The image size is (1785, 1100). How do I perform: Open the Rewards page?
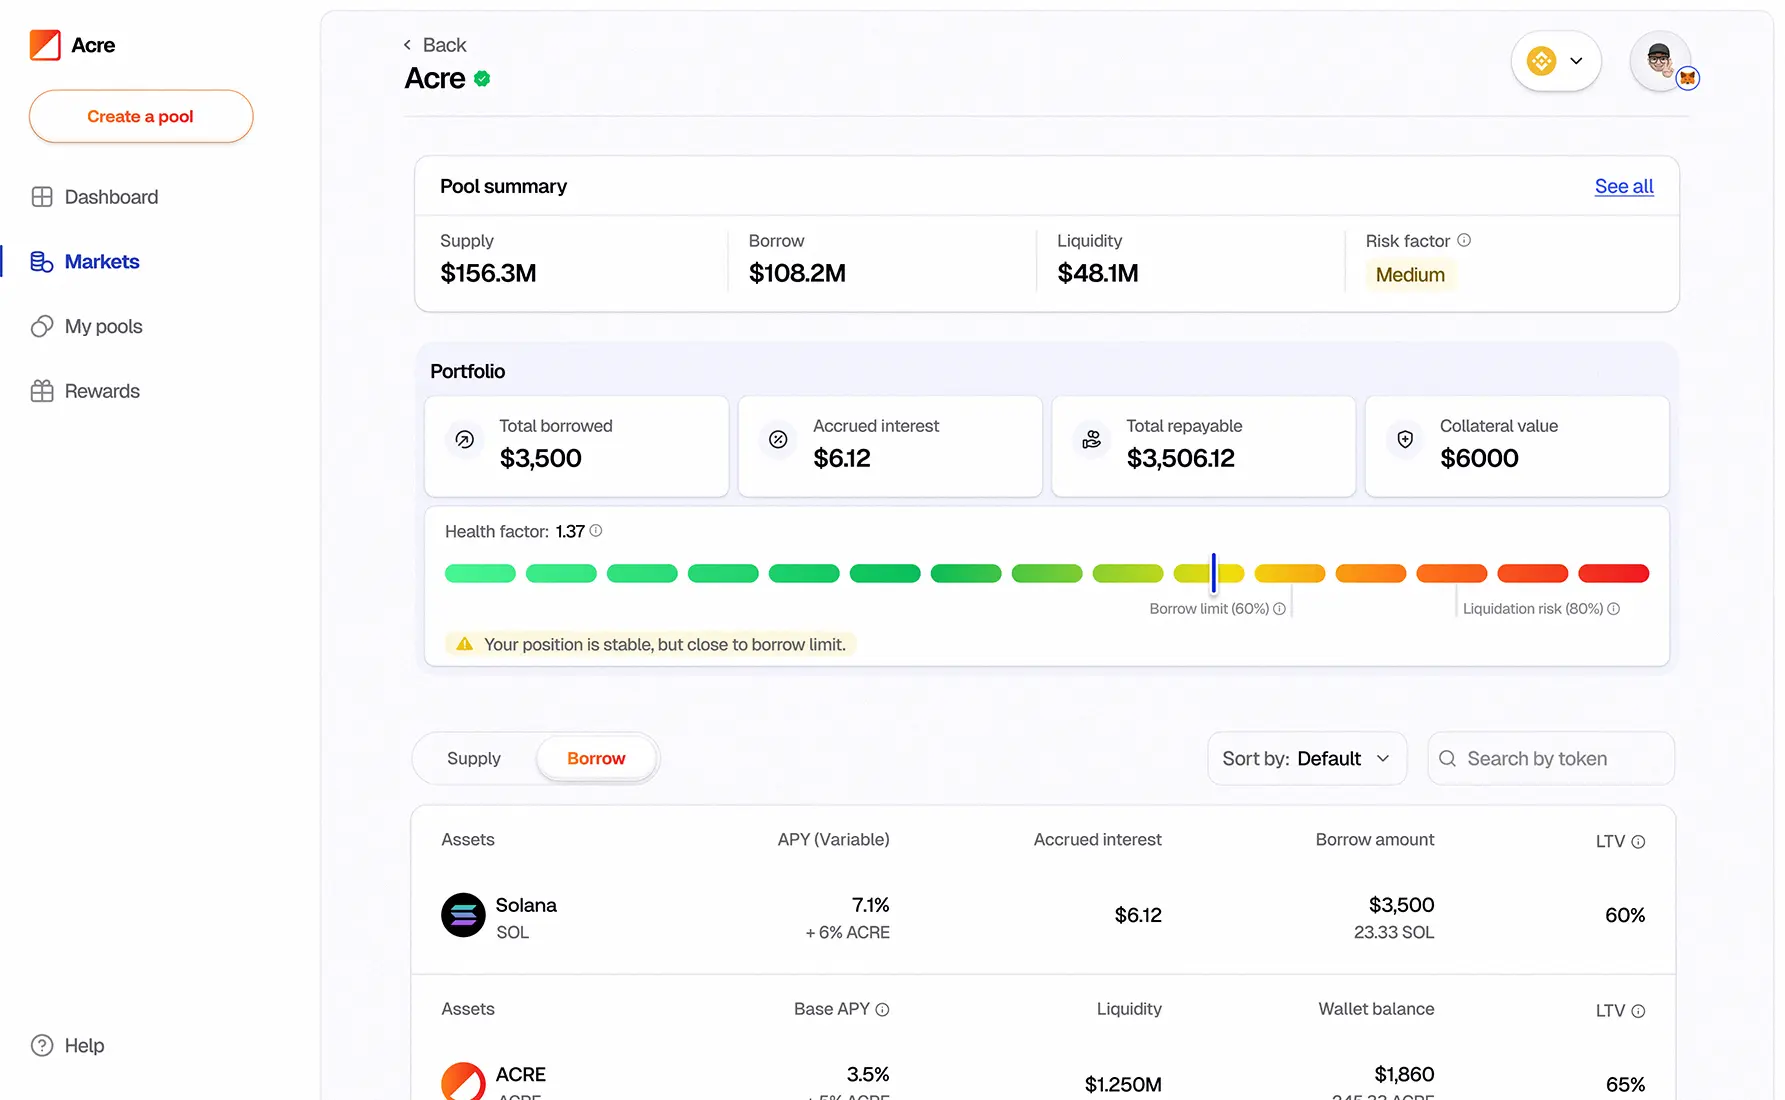pyautogui.click(x=102, y=391)
